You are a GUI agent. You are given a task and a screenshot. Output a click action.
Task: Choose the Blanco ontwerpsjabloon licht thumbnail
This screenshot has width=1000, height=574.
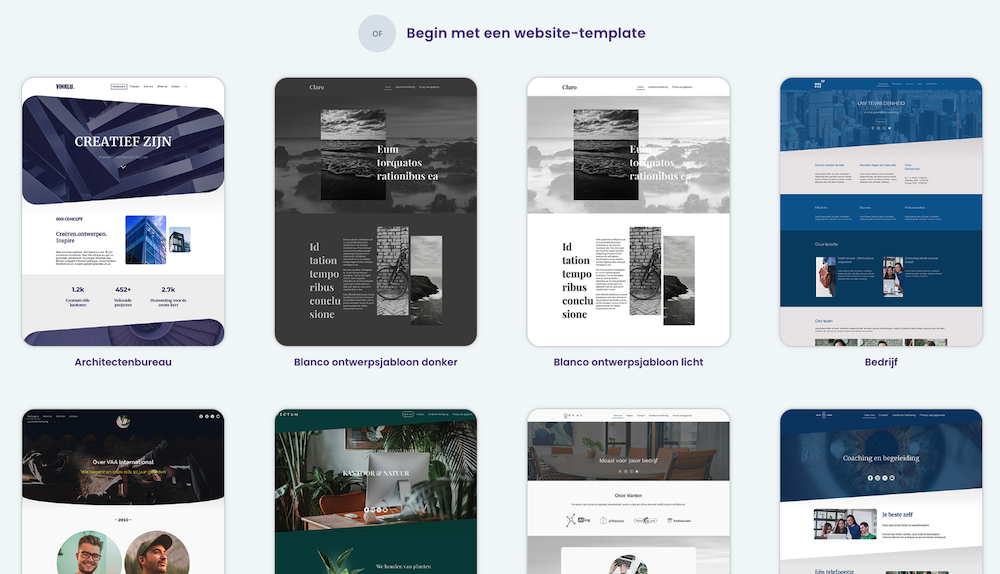click(x=628, y=212)
